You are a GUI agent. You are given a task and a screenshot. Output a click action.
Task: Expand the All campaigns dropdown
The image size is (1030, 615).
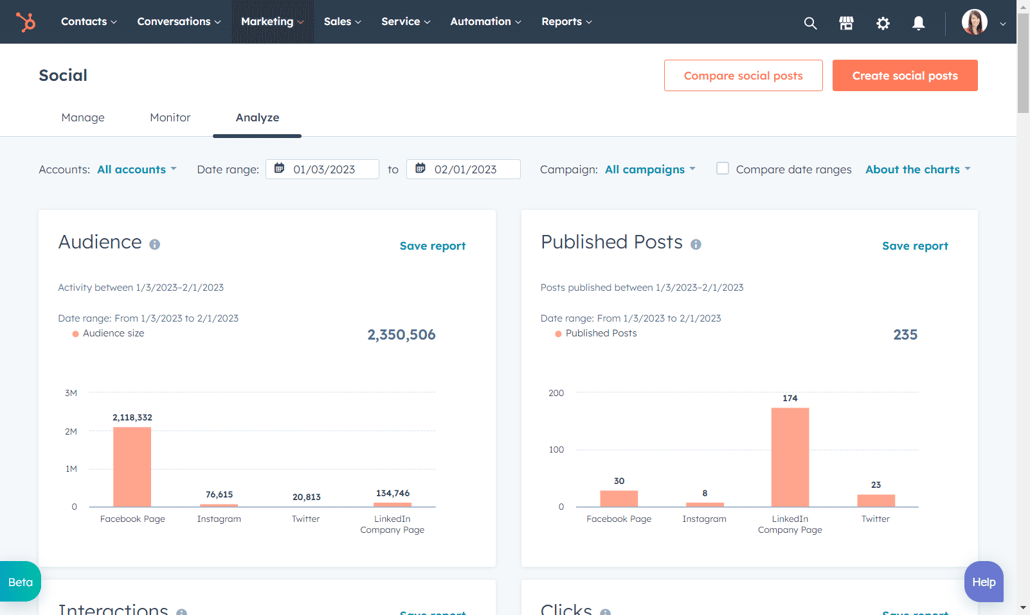[650, 169]
